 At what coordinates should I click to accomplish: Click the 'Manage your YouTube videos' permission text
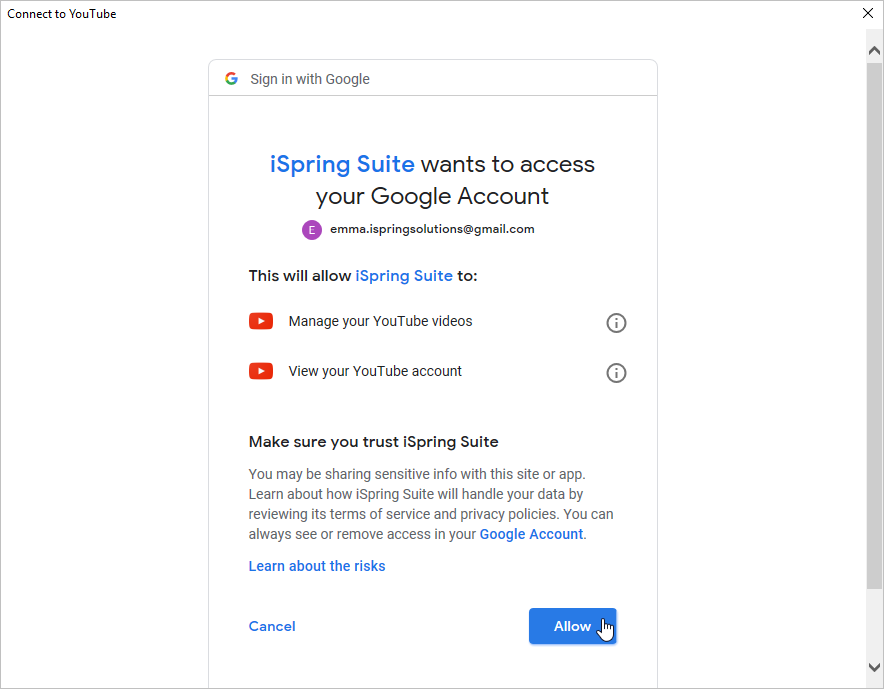coord(381,321)
